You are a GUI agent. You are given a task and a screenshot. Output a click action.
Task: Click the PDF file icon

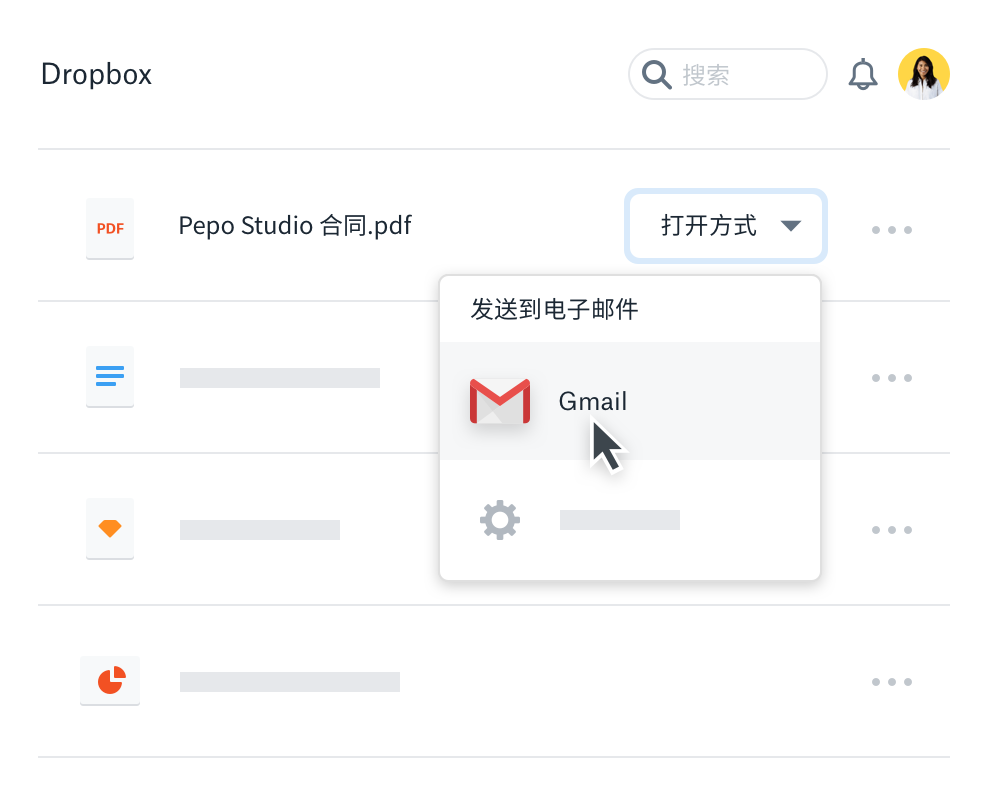tap(110, 228)
